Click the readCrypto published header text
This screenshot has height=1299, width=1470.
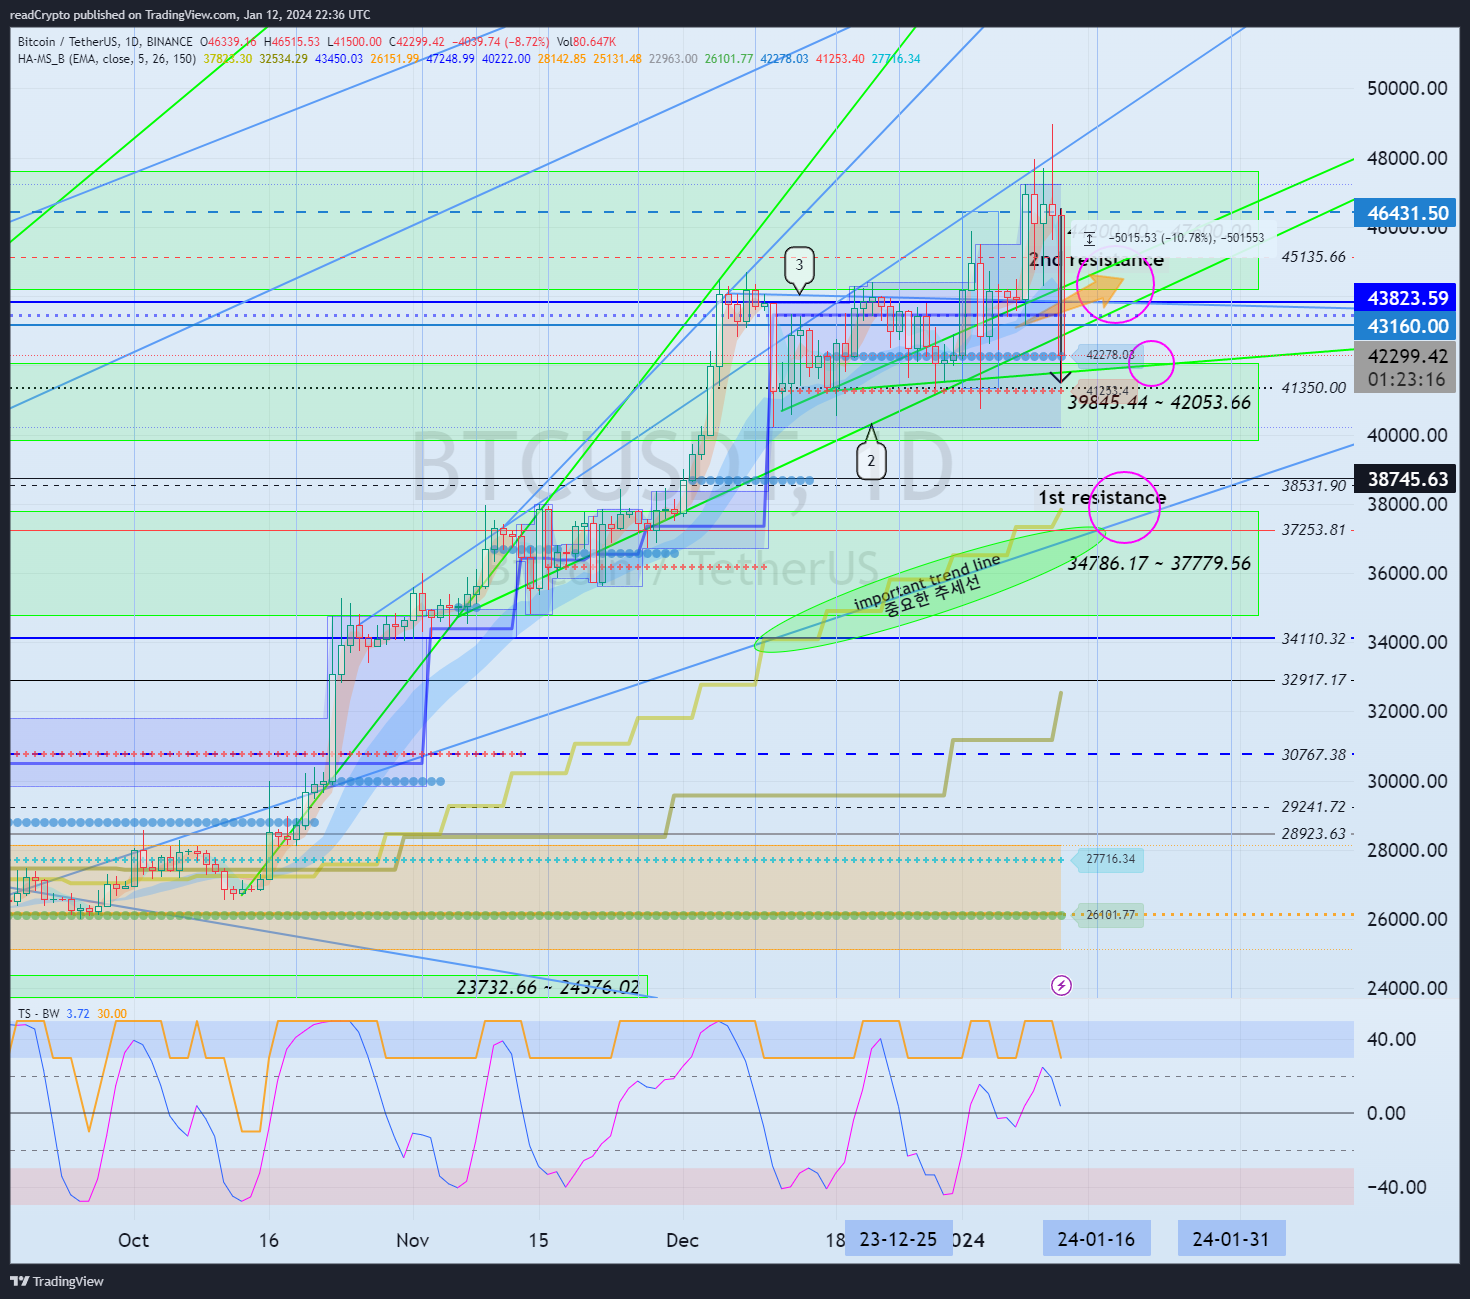point(189,15)
